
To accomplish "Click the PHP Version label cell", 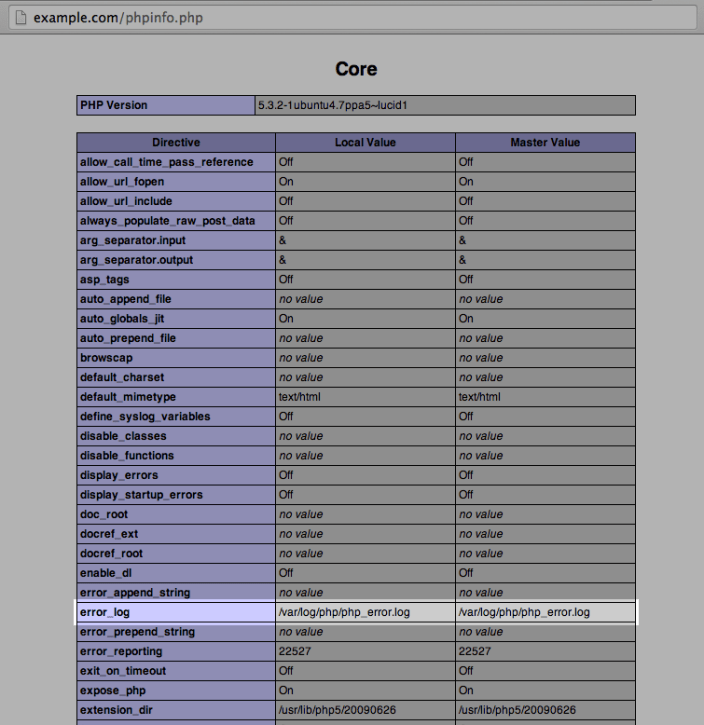I will pyautogui.click(x=166, y=105).
